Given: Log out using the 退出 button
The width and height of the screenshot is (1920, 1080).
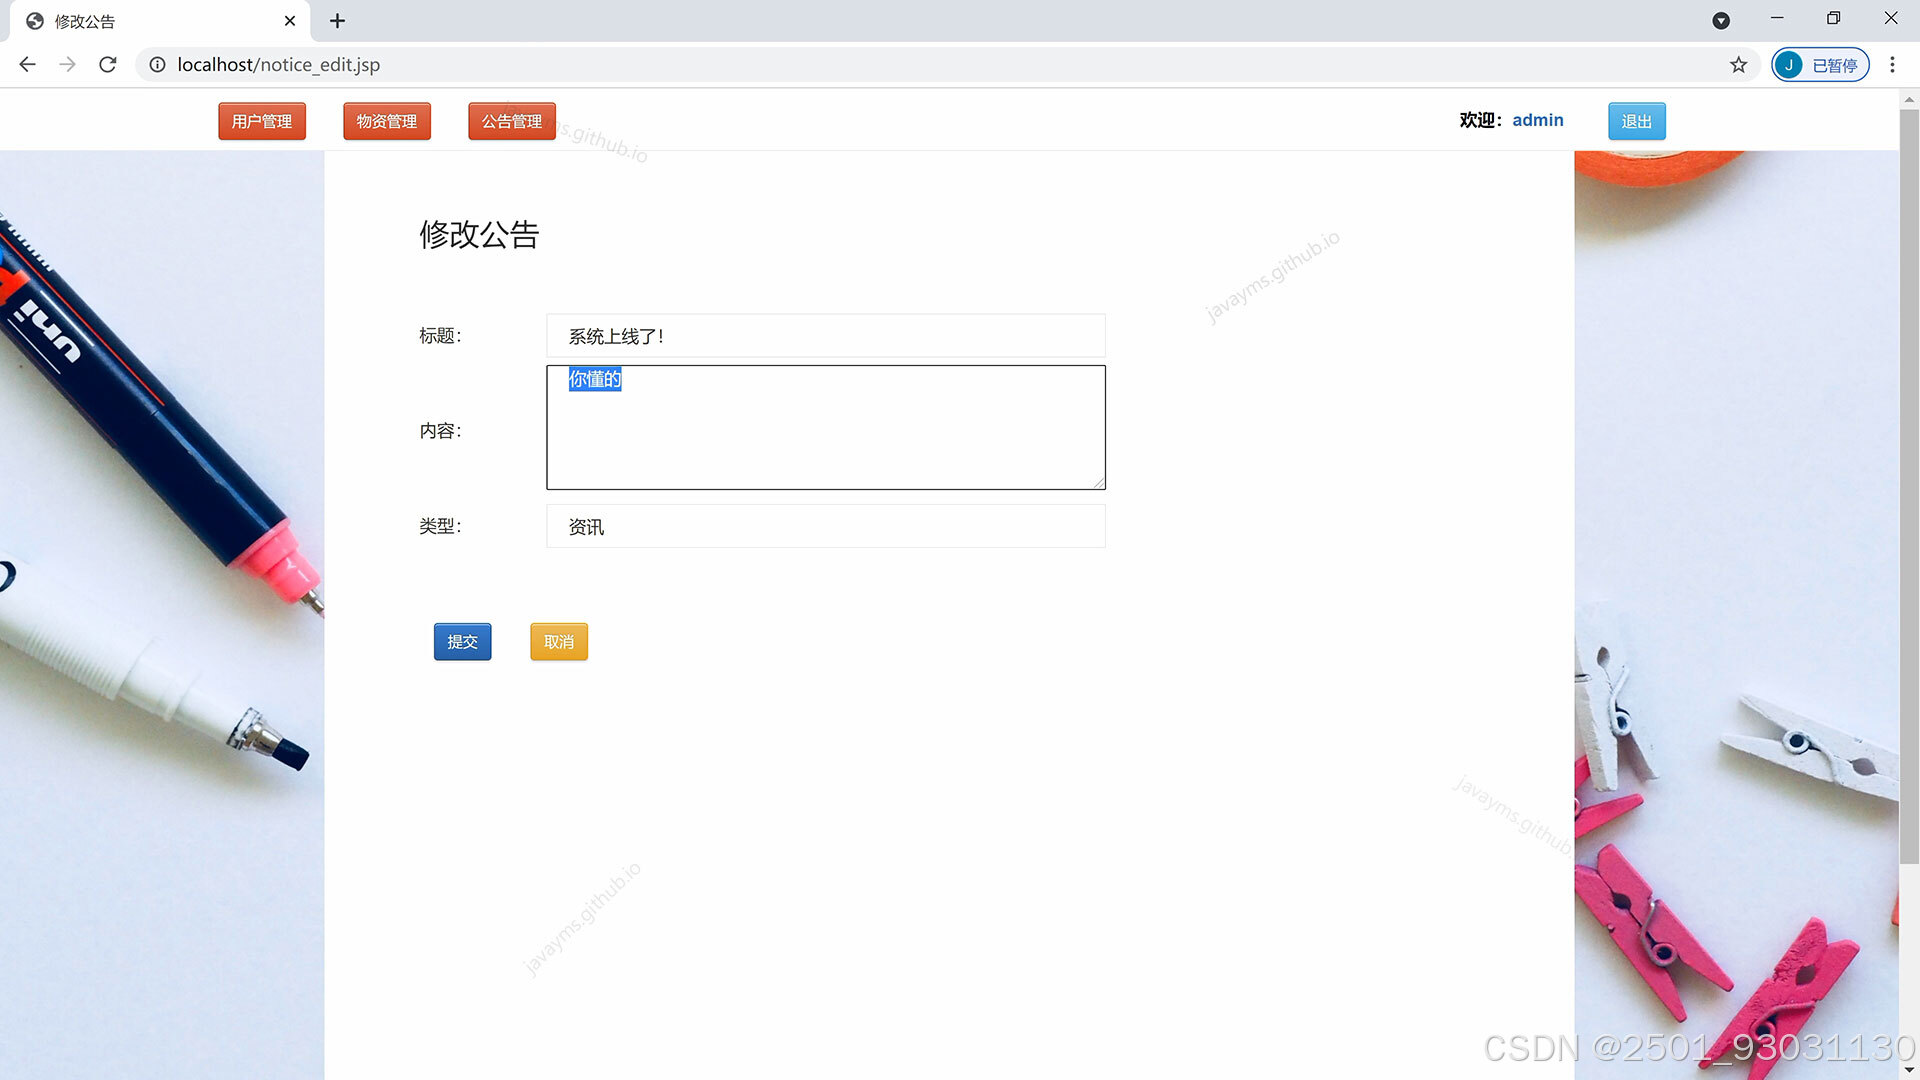Looking at the screenshot, I should pos(1637,121).
